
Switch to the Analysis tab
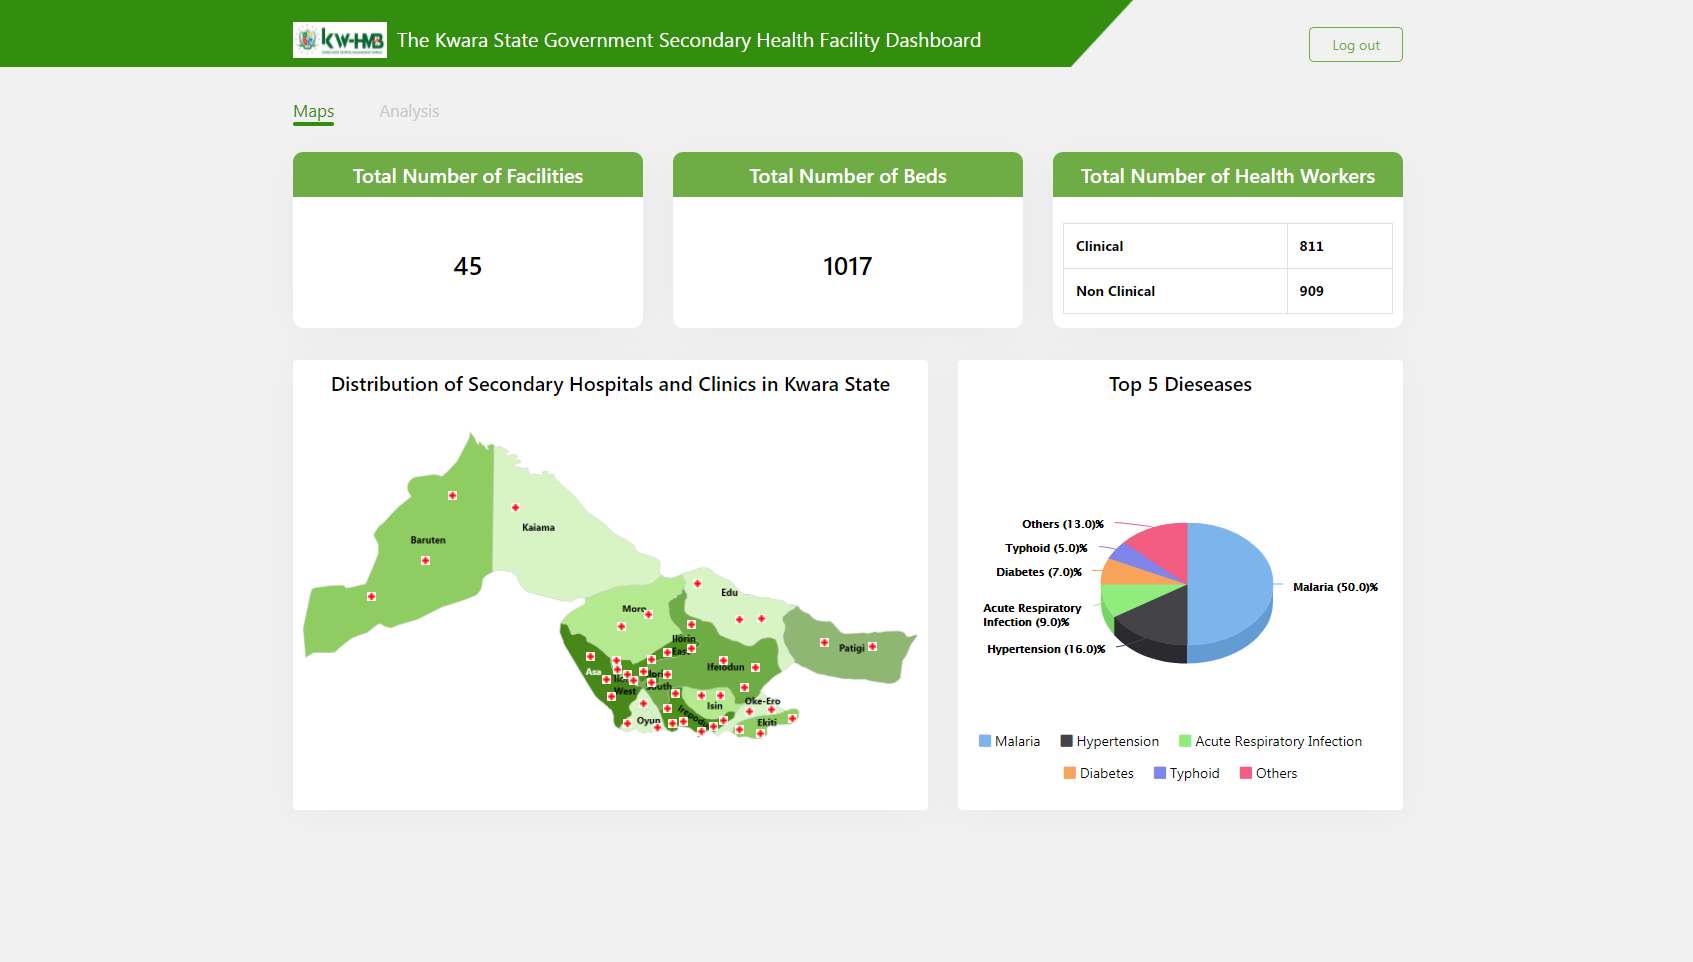(409, 111)
